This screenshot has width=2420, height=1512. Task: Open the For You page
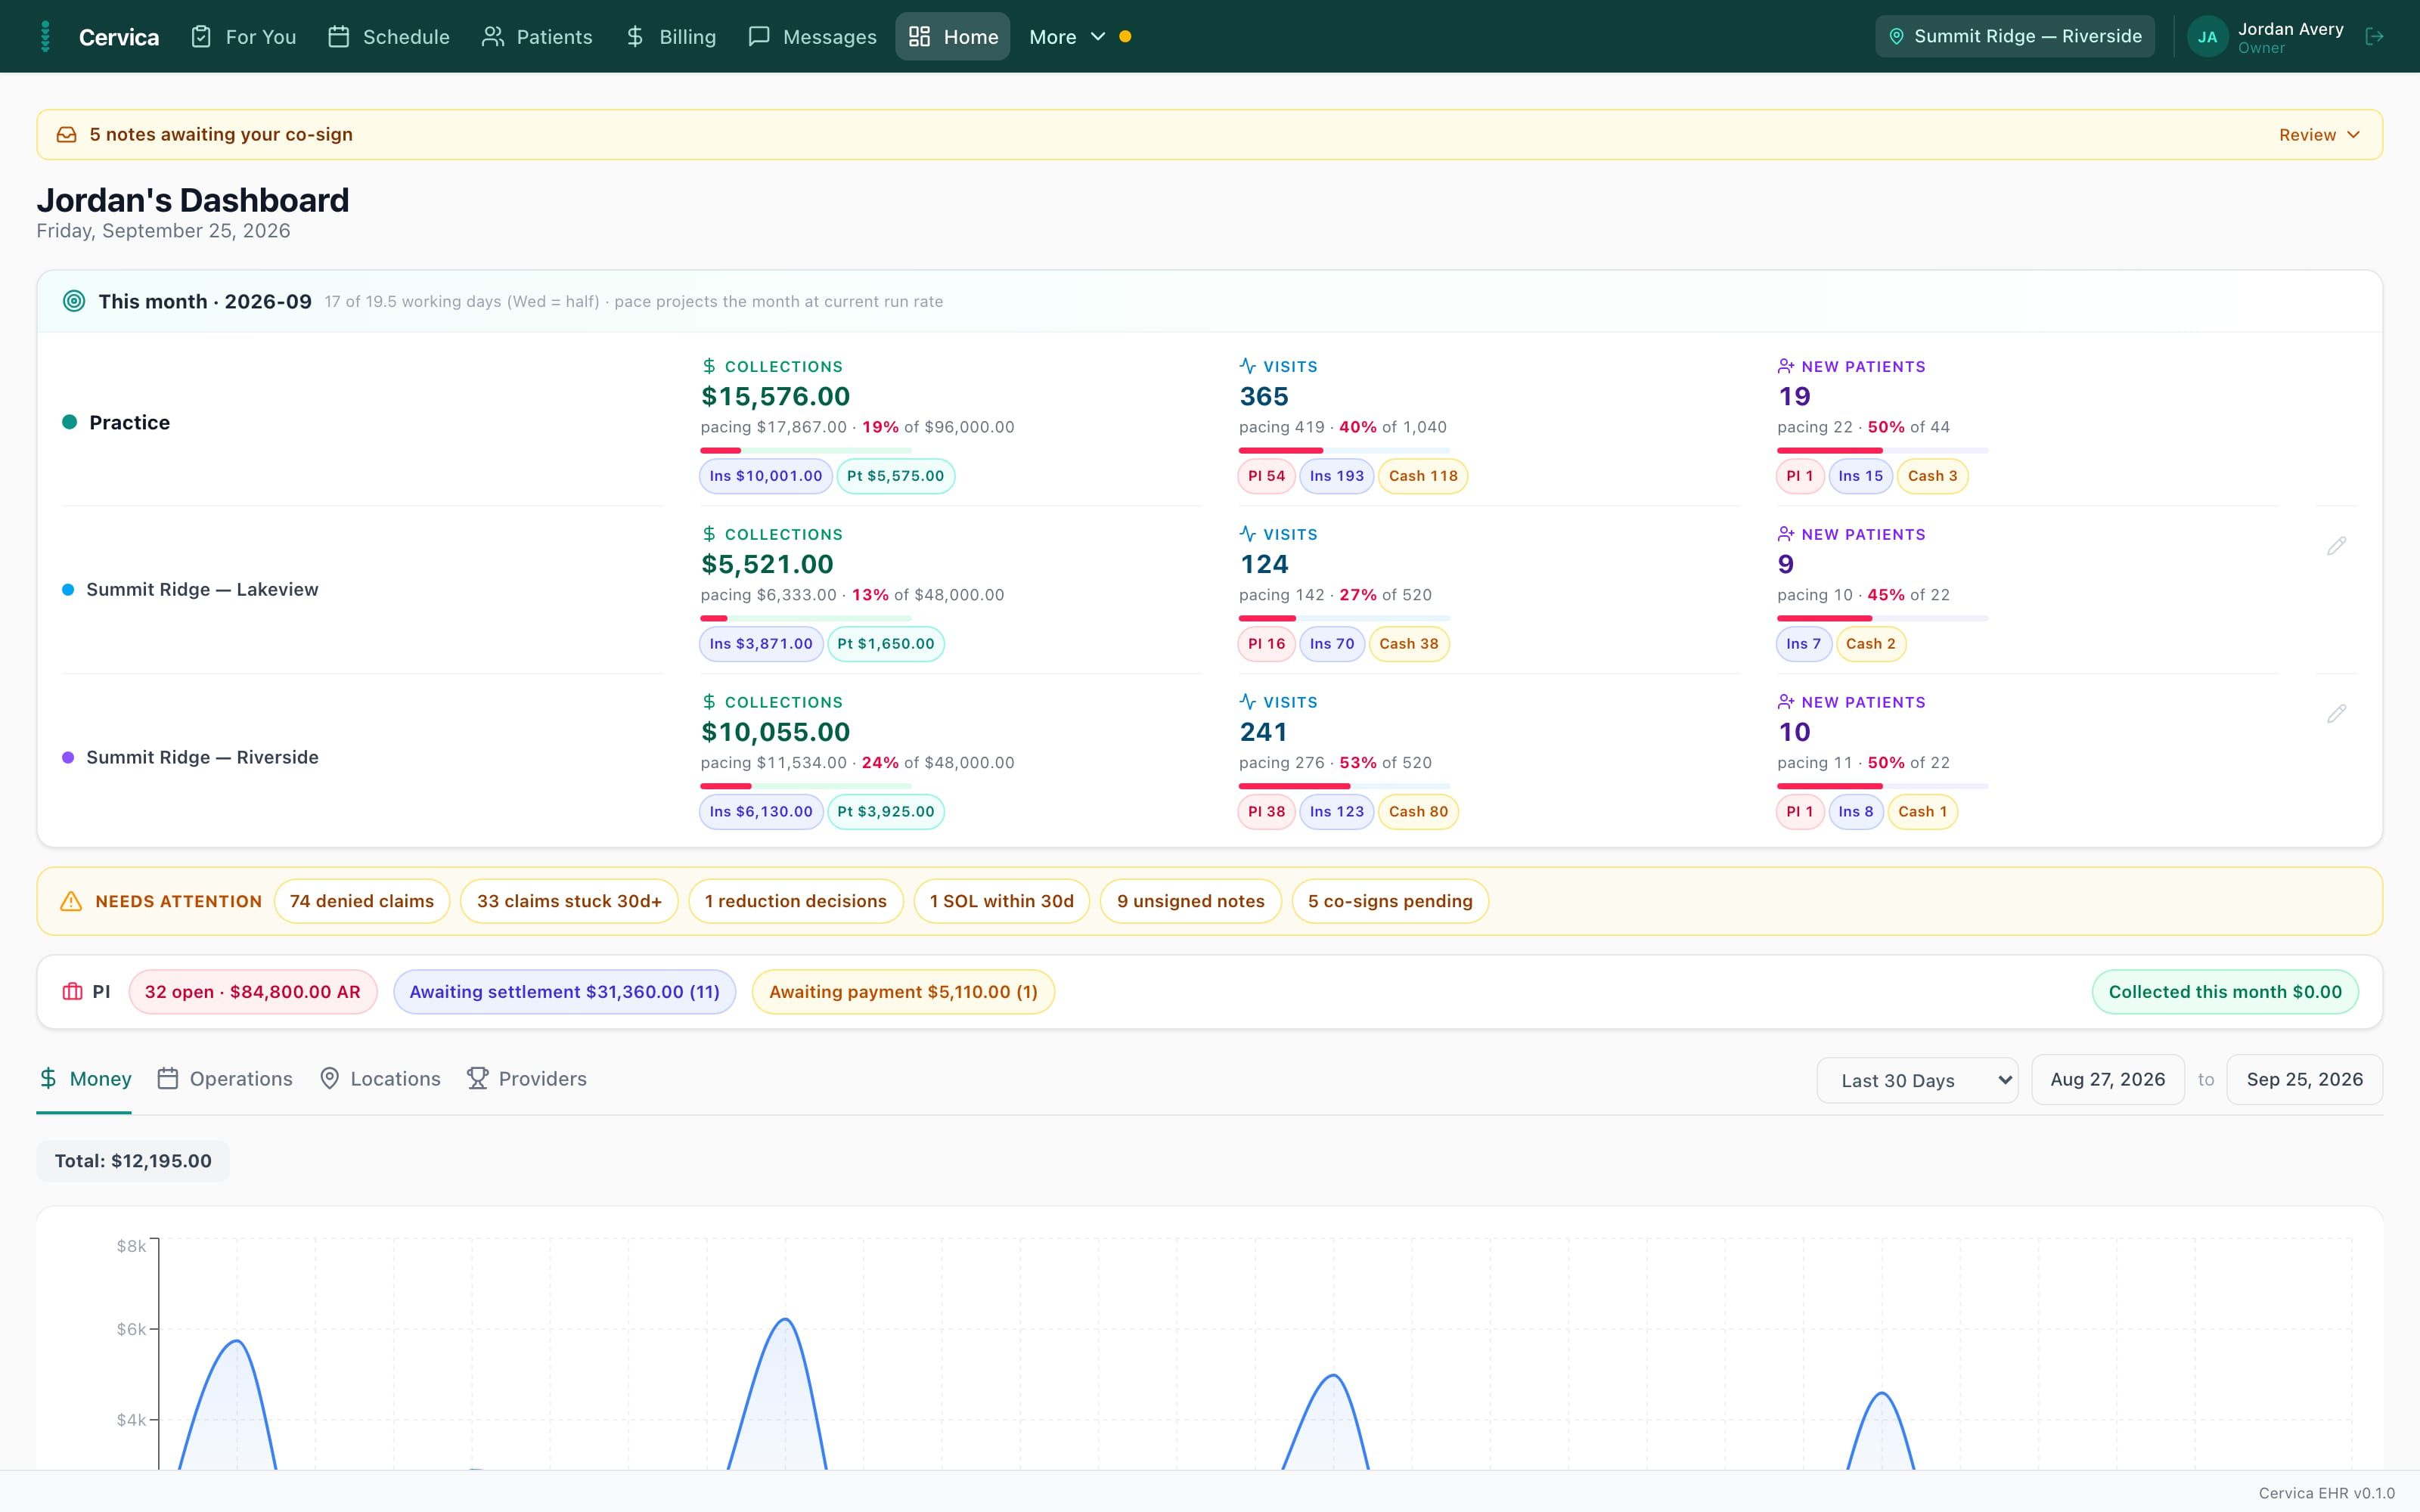pos(244,37)
